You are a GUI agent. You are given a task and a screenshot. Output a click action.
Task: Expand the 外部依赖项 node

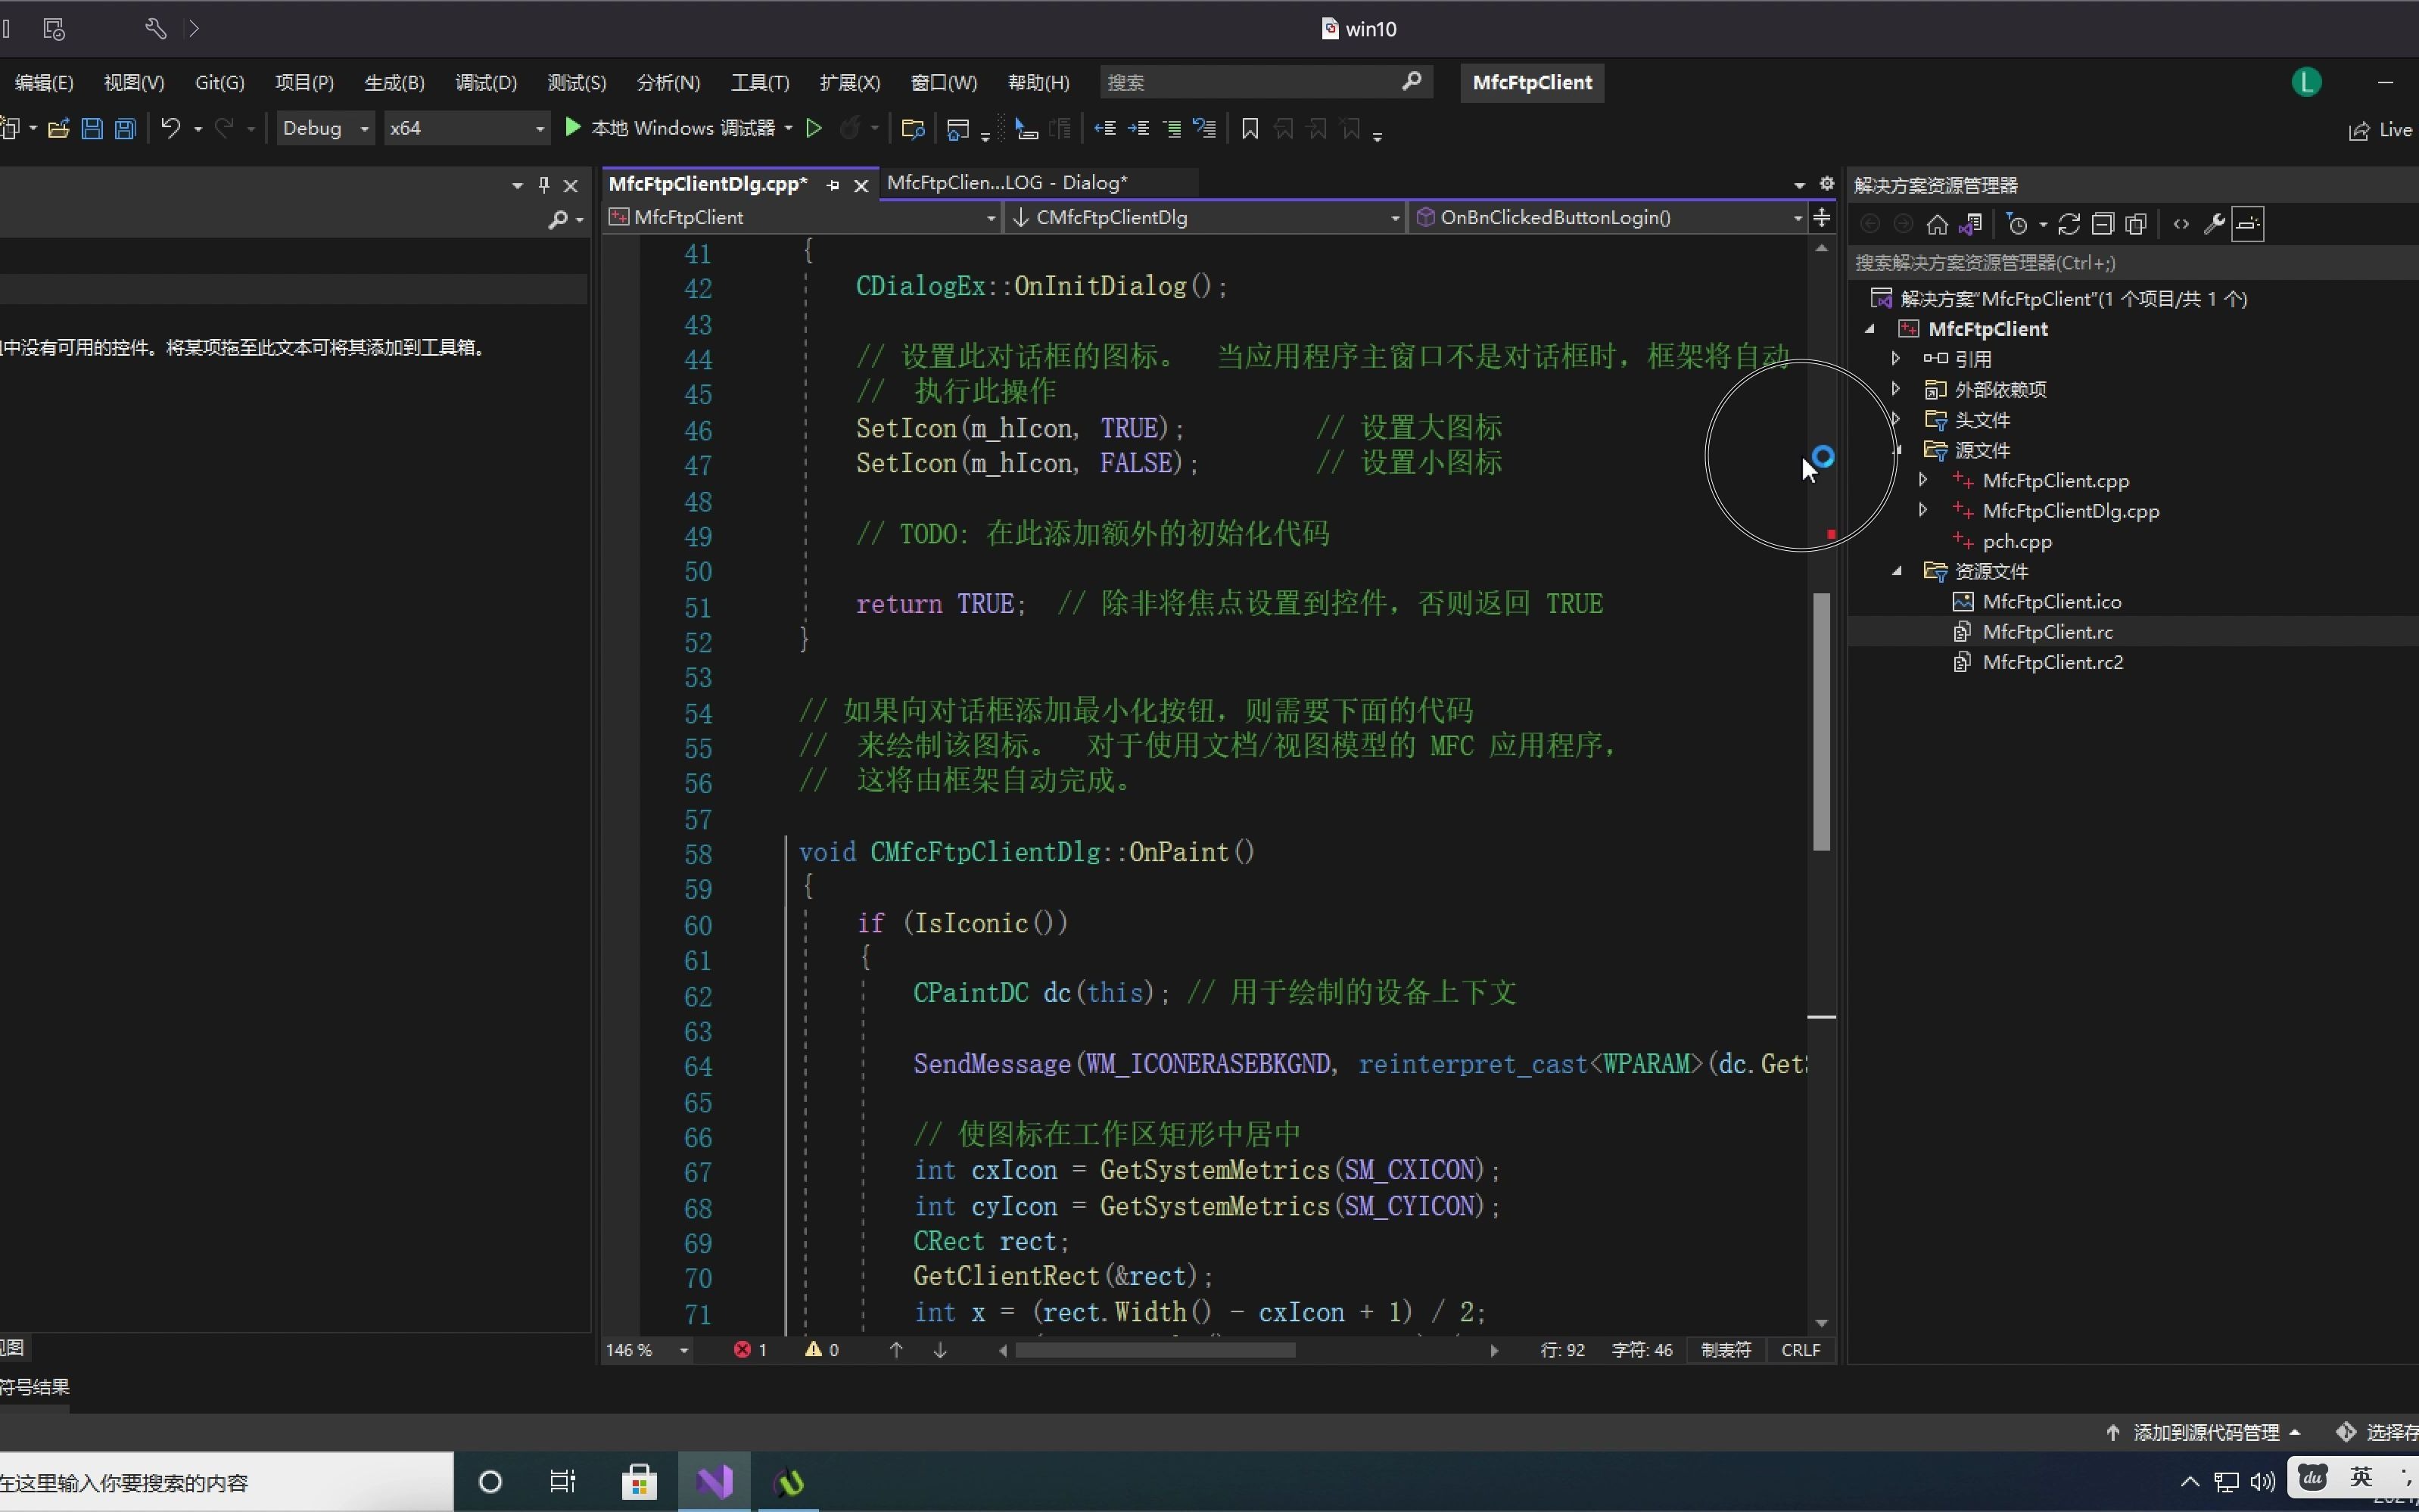1895,389
